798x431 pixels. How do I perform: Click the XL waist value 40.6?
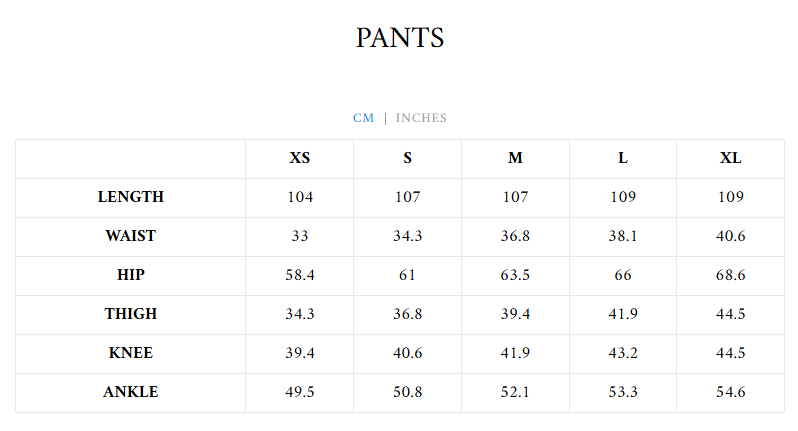click(x=731, y=236)
